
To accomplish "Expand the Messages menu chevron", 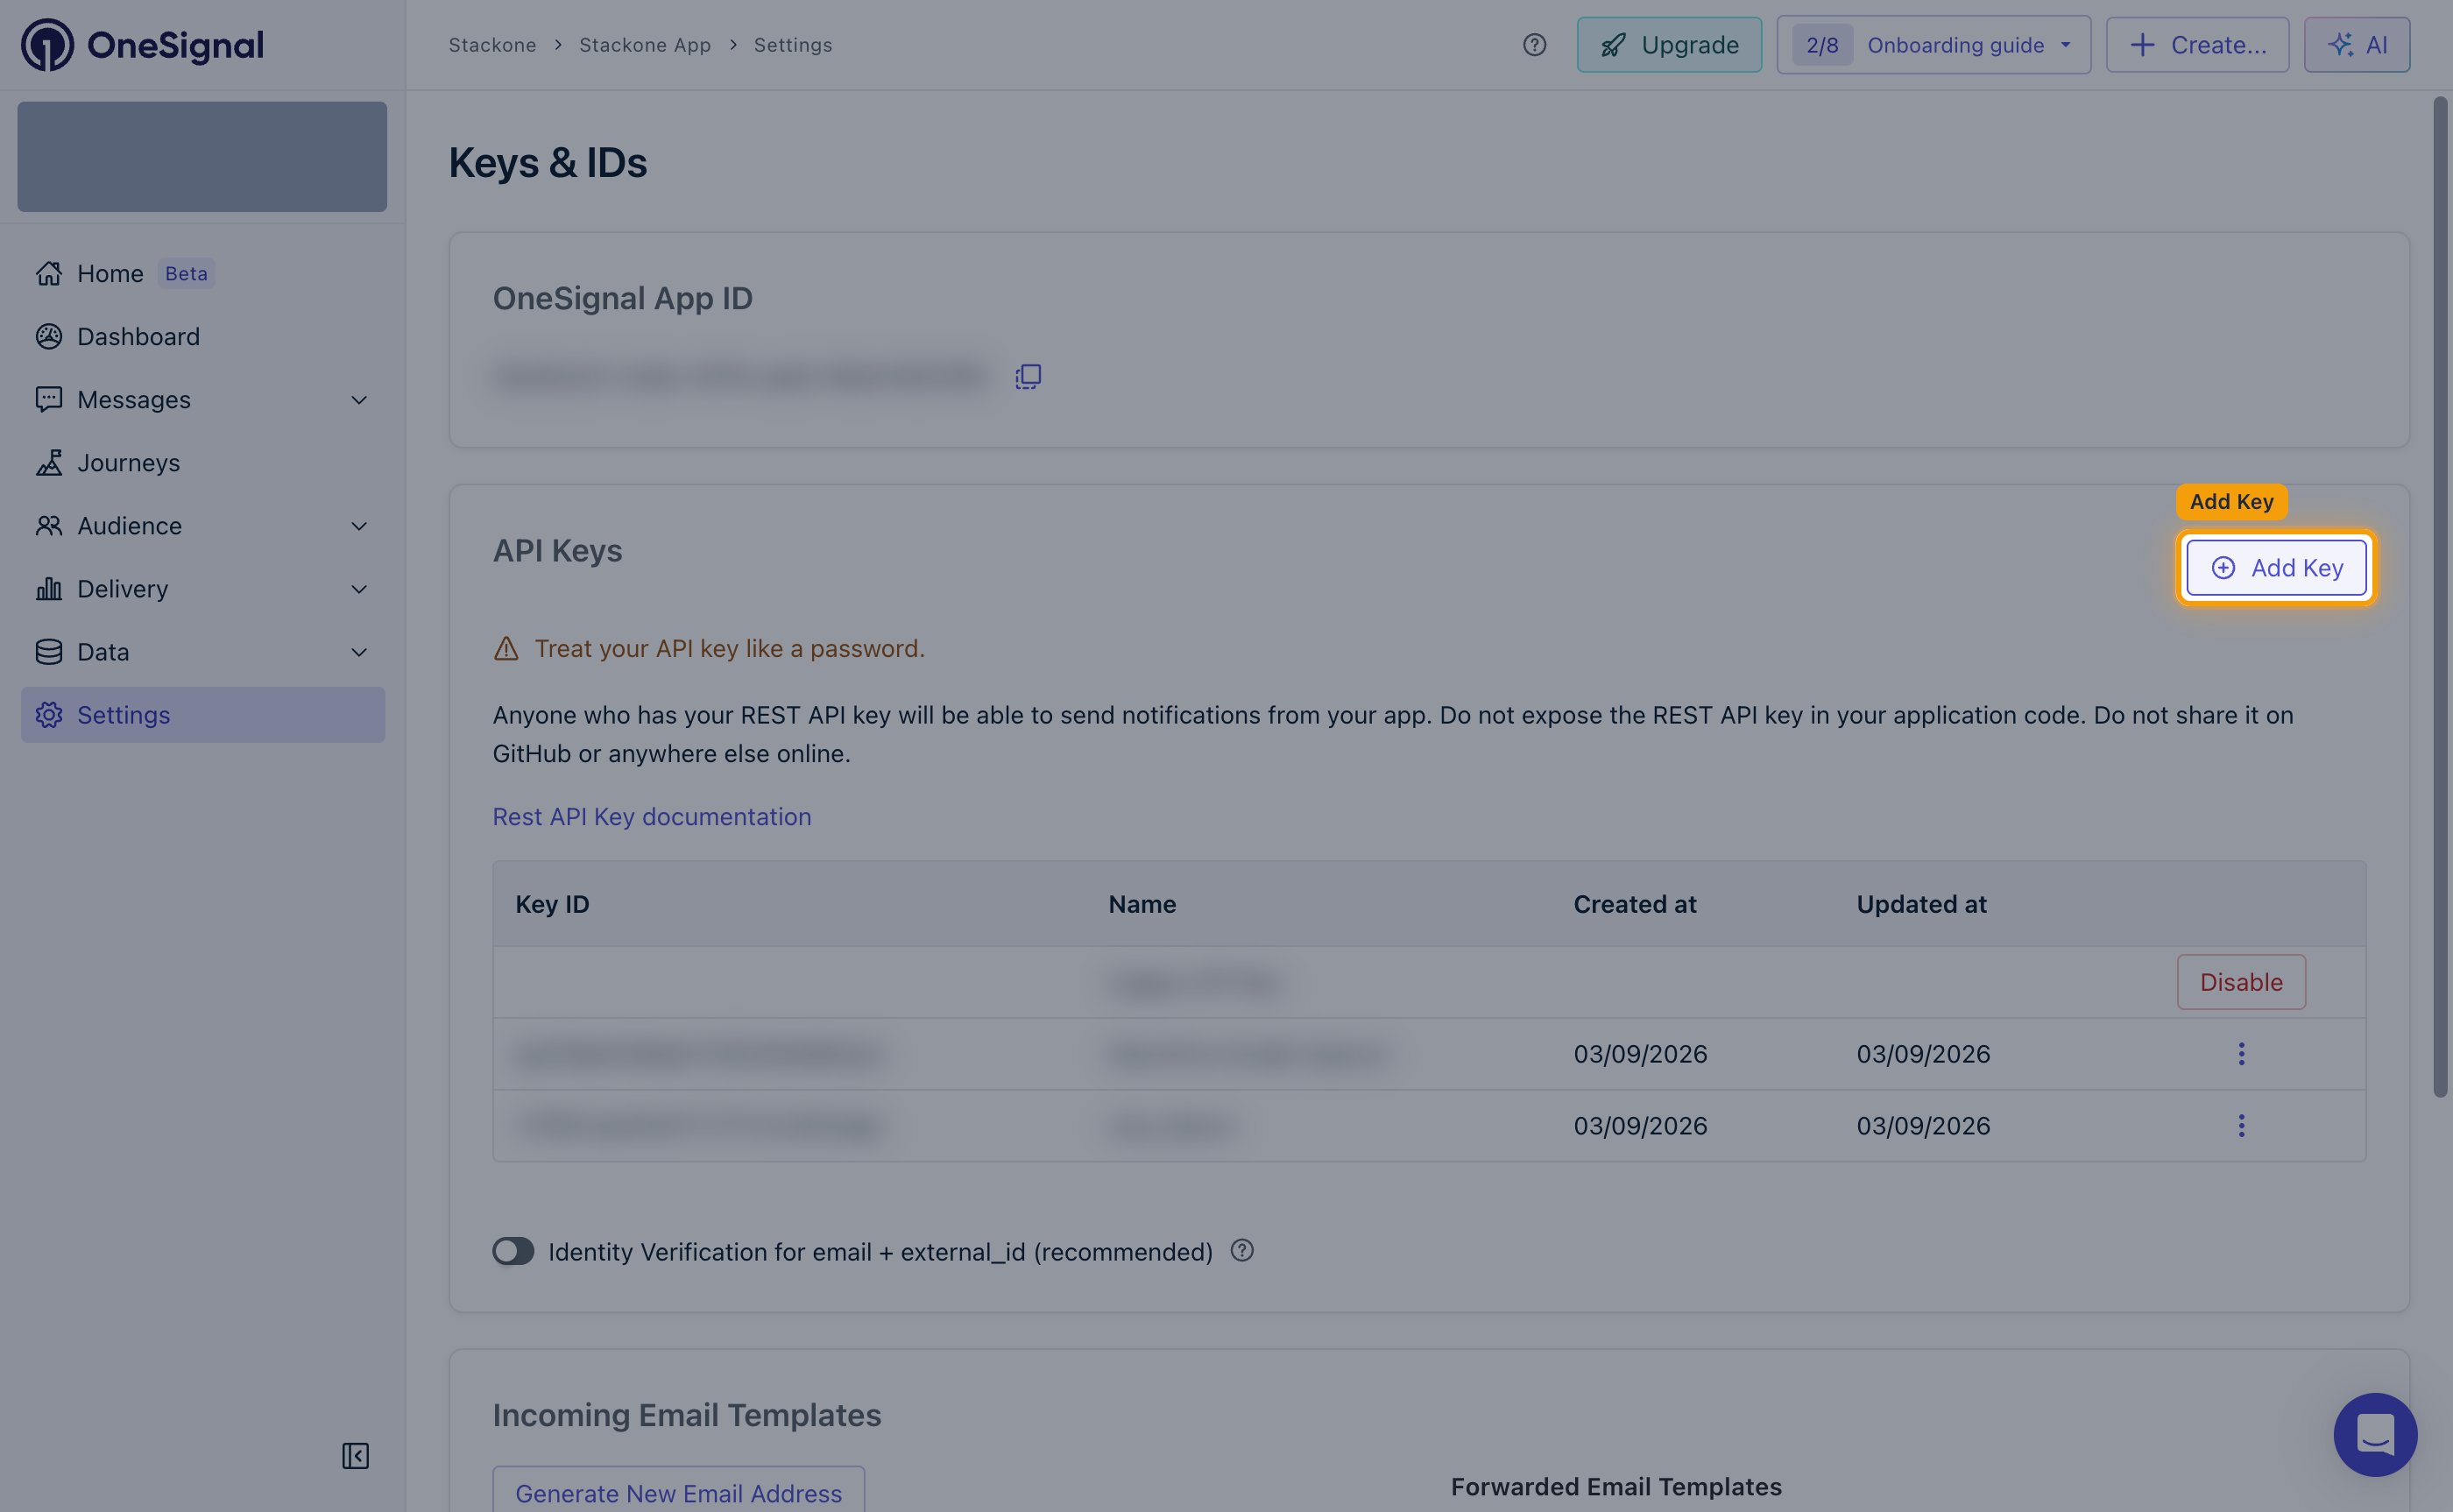I will coord(359,400).
